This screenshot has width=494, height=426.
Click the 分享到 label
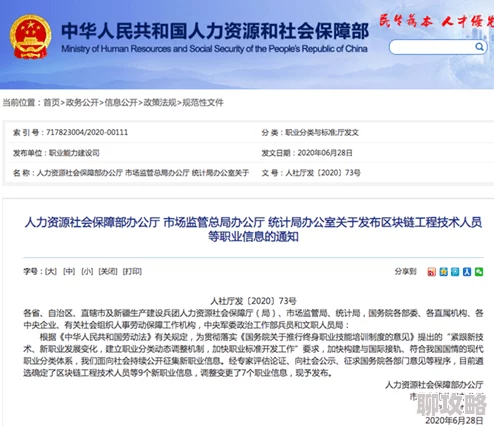(x=405, y=271)
